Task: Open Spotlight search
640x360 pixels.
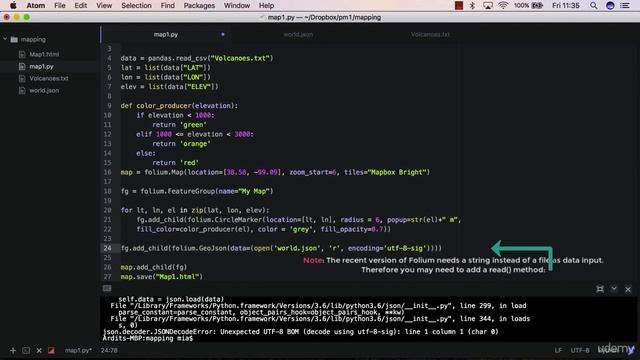Action: click(x=593, y=5)
